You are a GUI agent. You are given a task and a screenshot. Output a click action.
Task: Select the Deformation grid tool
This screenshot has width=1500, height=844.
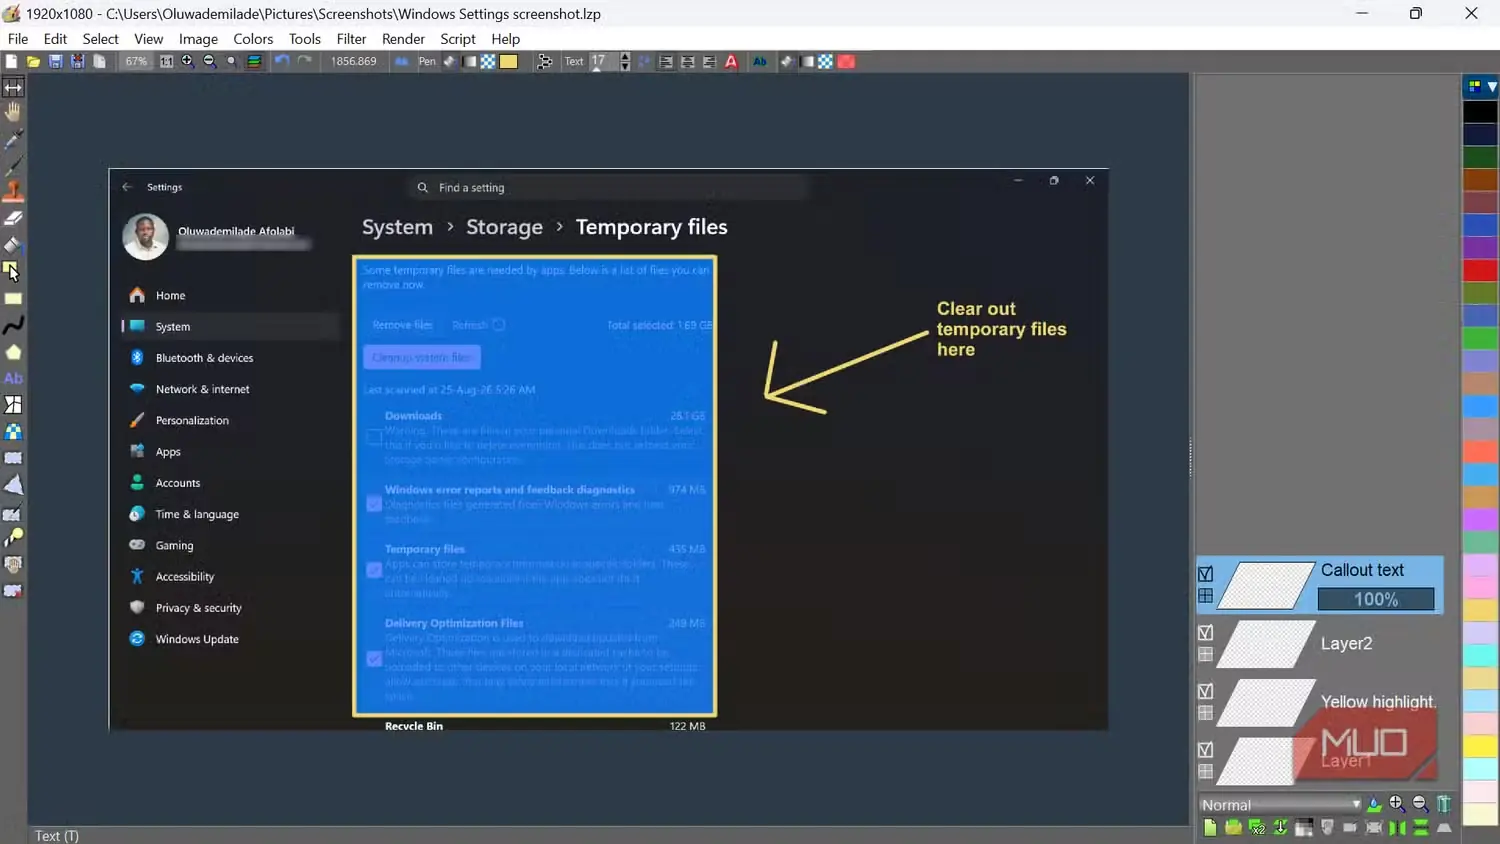pyautogui.click(x=13, y=405)
